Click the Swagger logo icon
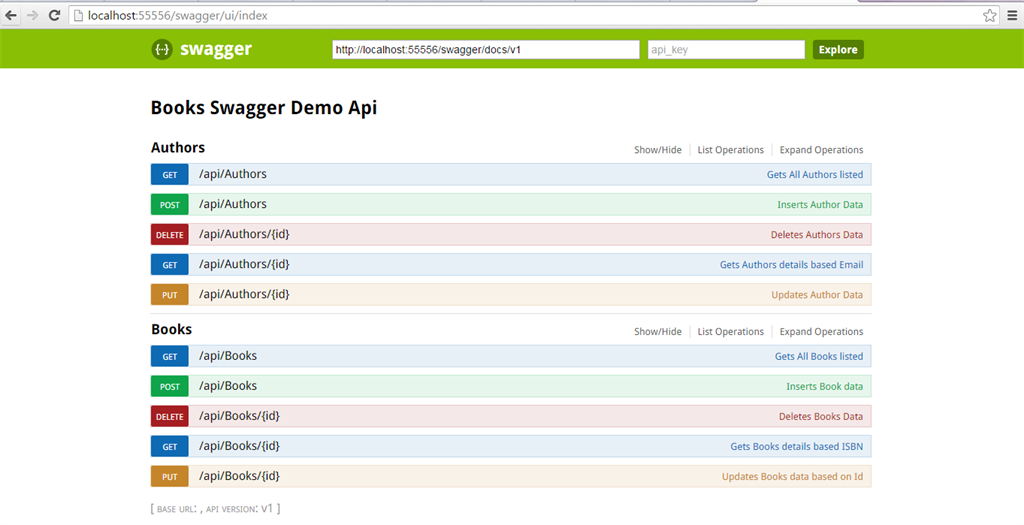This screenshot has width=1024, height=525. (162, 49)
